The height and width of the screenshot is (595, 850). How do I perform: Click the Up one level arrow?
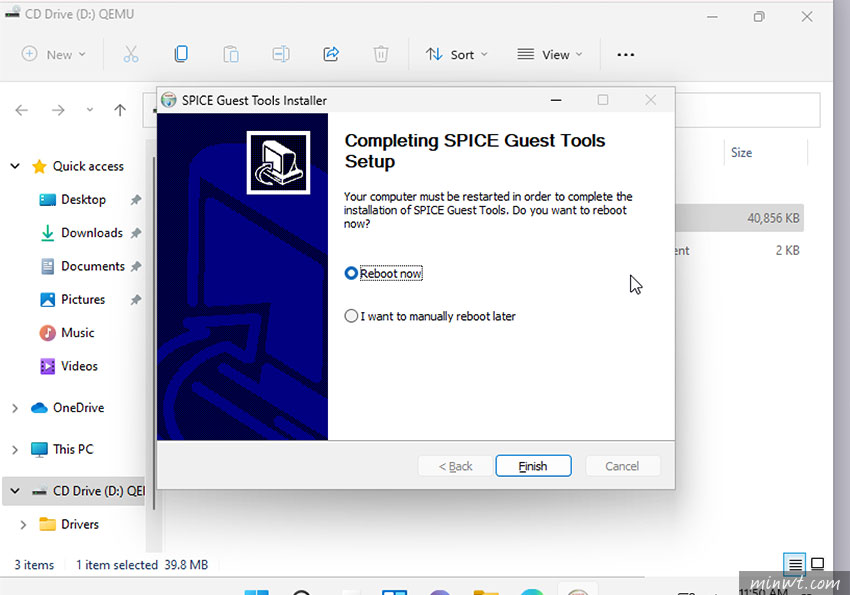tap(120, 111)
